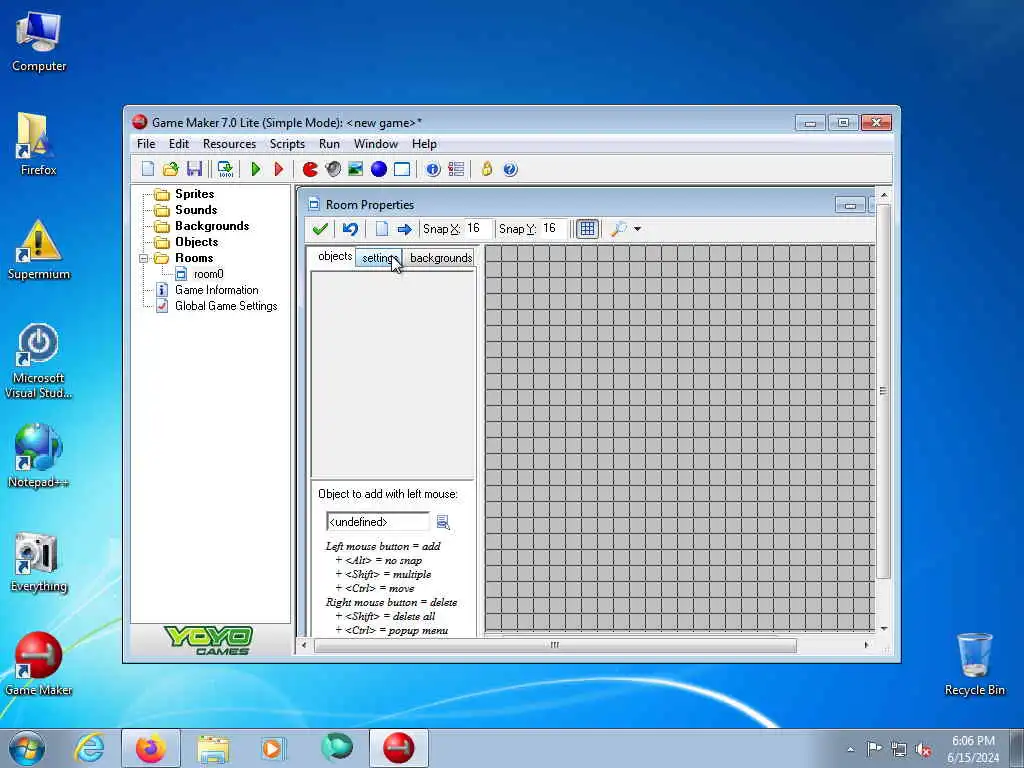Screen dimensions: 1024x768
Task: Select the Supermium desktop shortcut
Action: tap(38, 249)
